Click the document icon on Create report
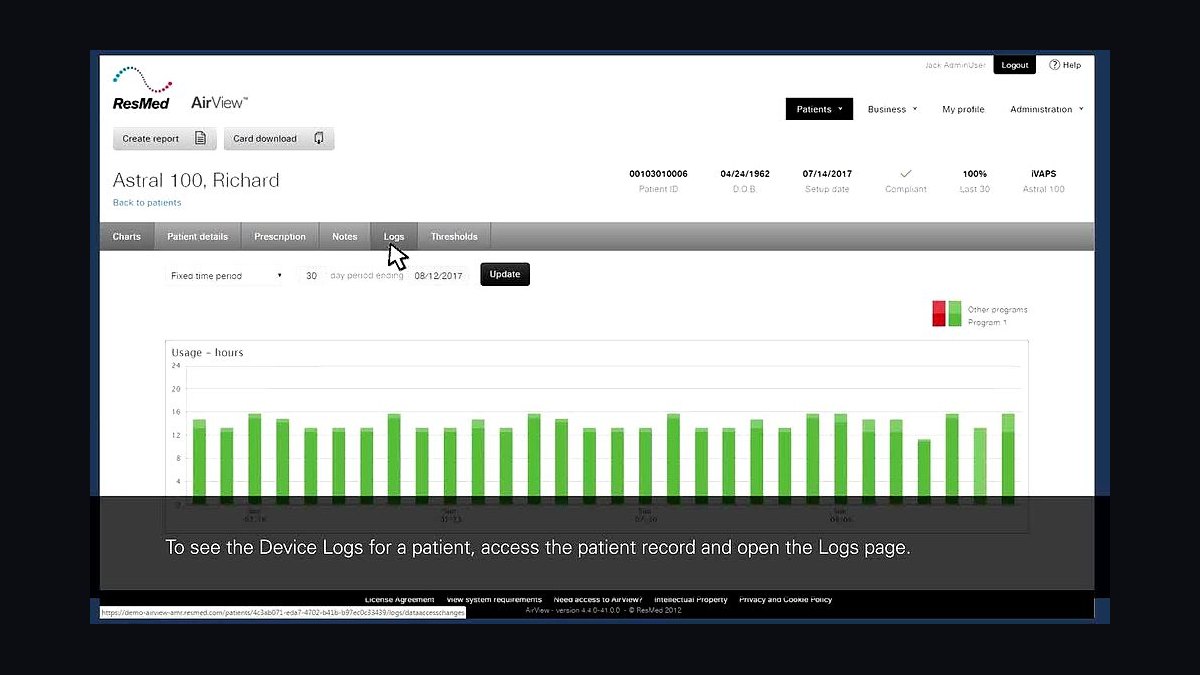Viewport: 1200px width, 675px height. 200,139
